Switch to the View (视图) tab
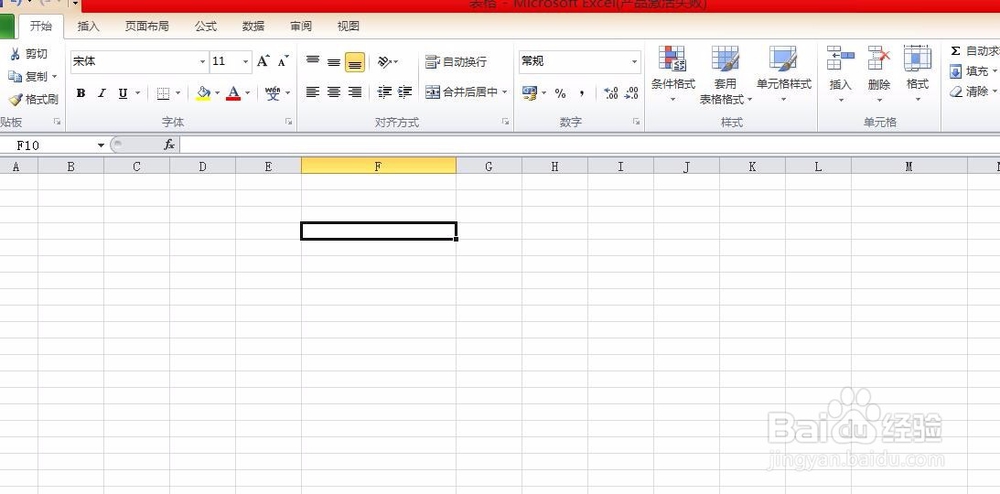Viewport: 1000px width, 494px height. point(348,26)
